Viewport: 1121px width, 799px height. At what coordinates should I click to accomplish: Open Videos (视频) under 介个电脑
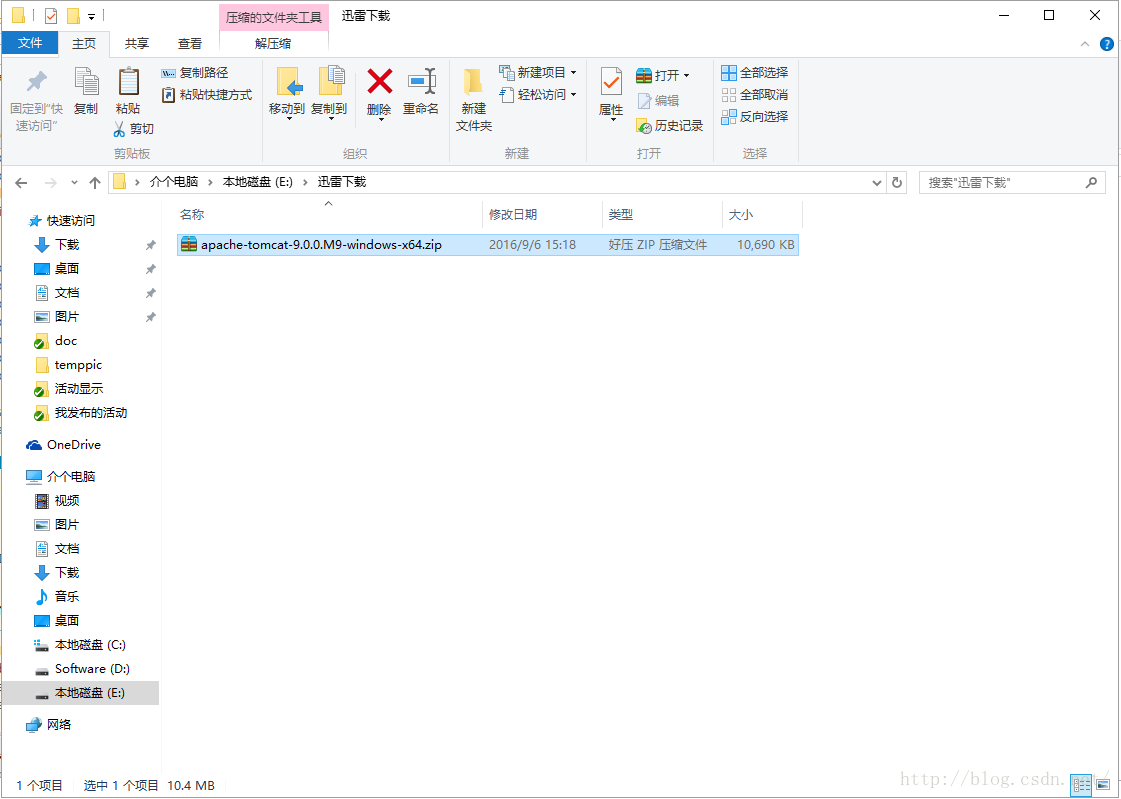pos(57,501)
